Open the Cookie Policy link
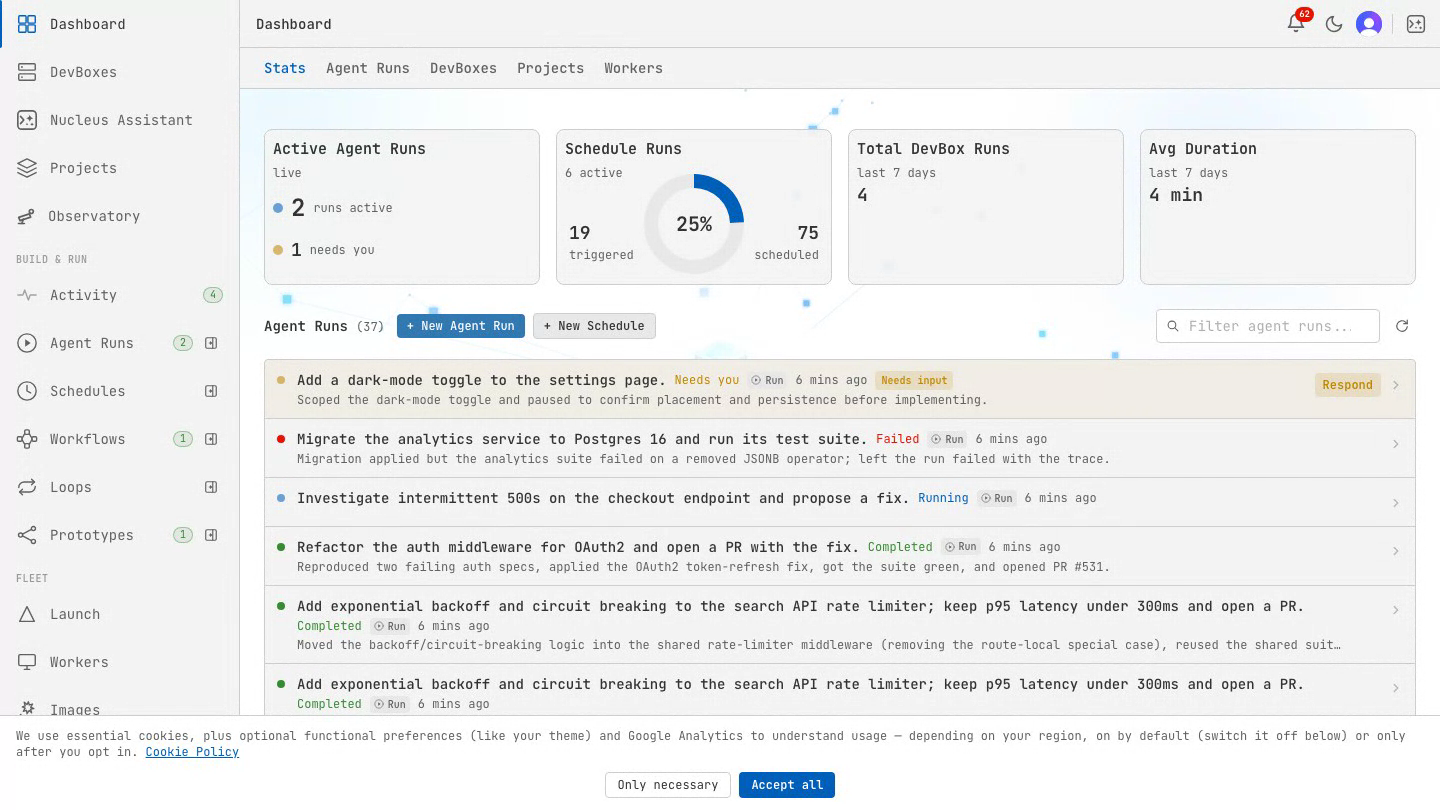Screen dimensions: 1440x810 coord(192,752)
